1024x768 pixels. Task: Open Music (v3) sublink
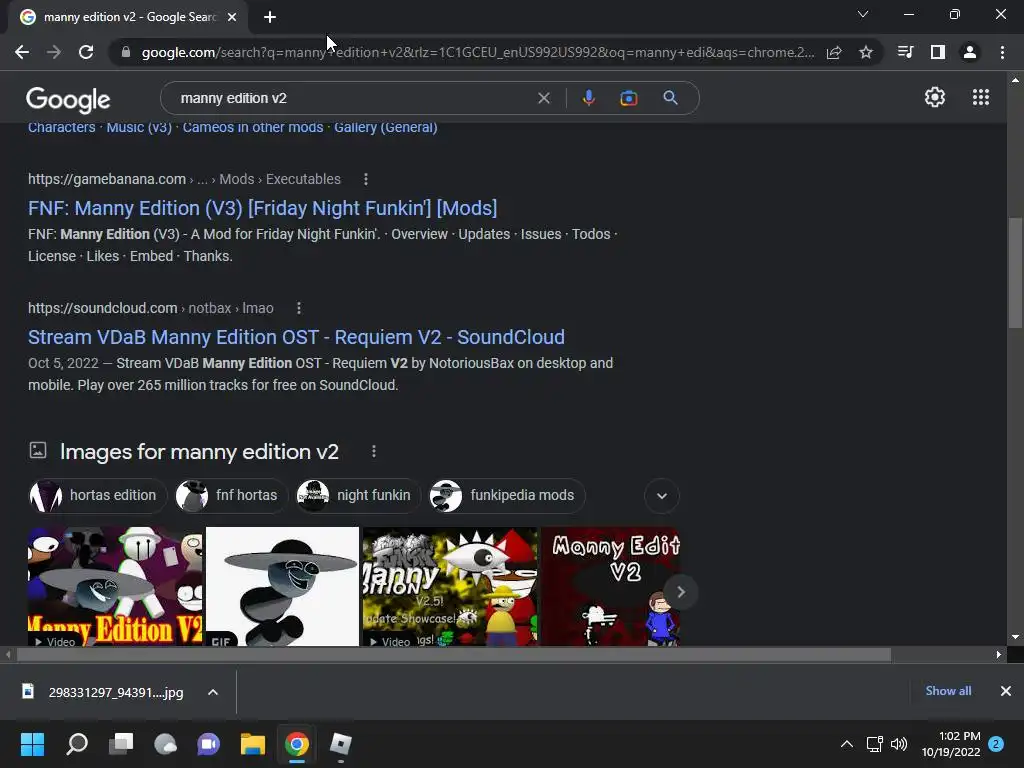coord(139,127)
